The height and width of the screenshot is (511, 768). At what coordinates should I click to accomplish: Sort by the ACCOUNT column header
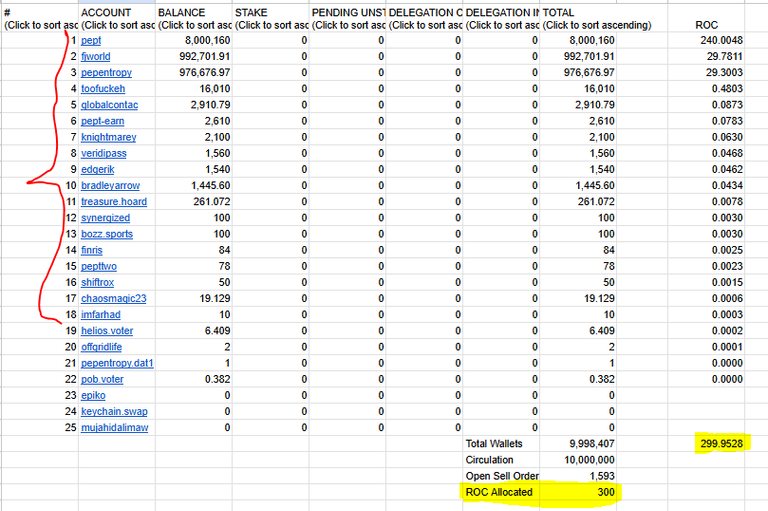pyautogui.click(x=117, y=19)
